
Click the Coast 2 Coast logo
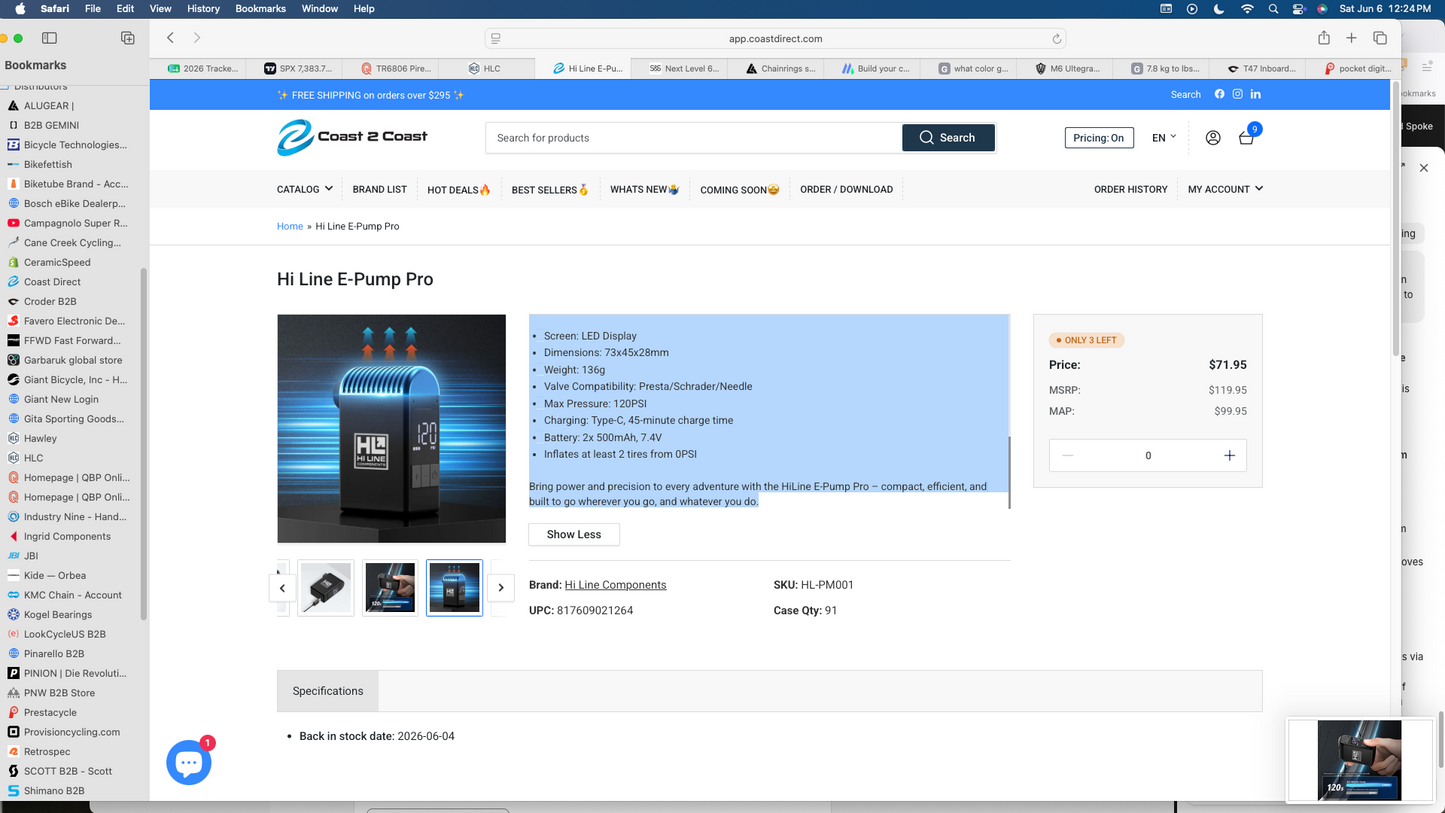pyautogui.click(x=352, y=137)
